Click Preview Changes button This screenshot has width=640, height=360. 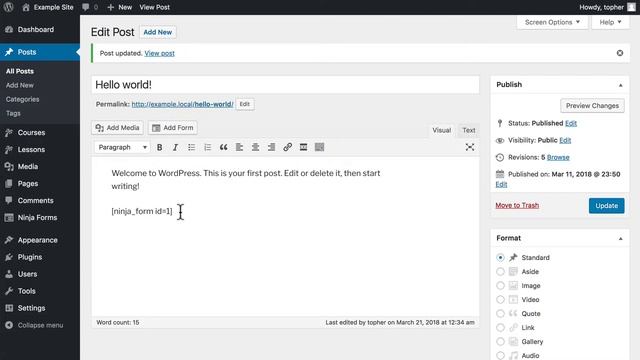click(x=592, y=106)
